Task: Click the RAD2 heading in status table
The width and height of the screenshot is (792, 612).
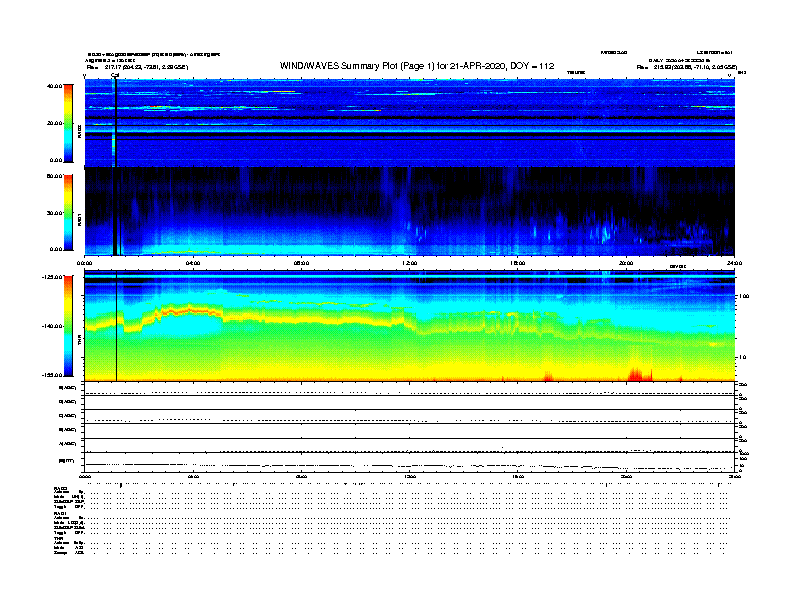Action: 61,488
